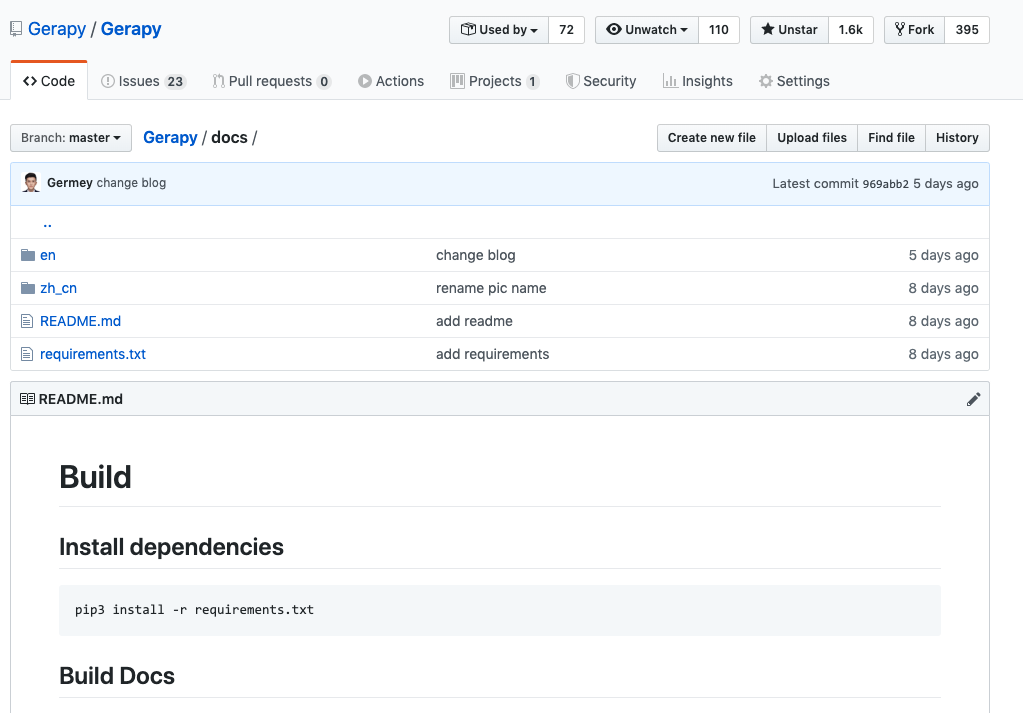Click the '8 days ago' timestamp for README.md
Screen dimensions: 1023x713
pos(943,321)
